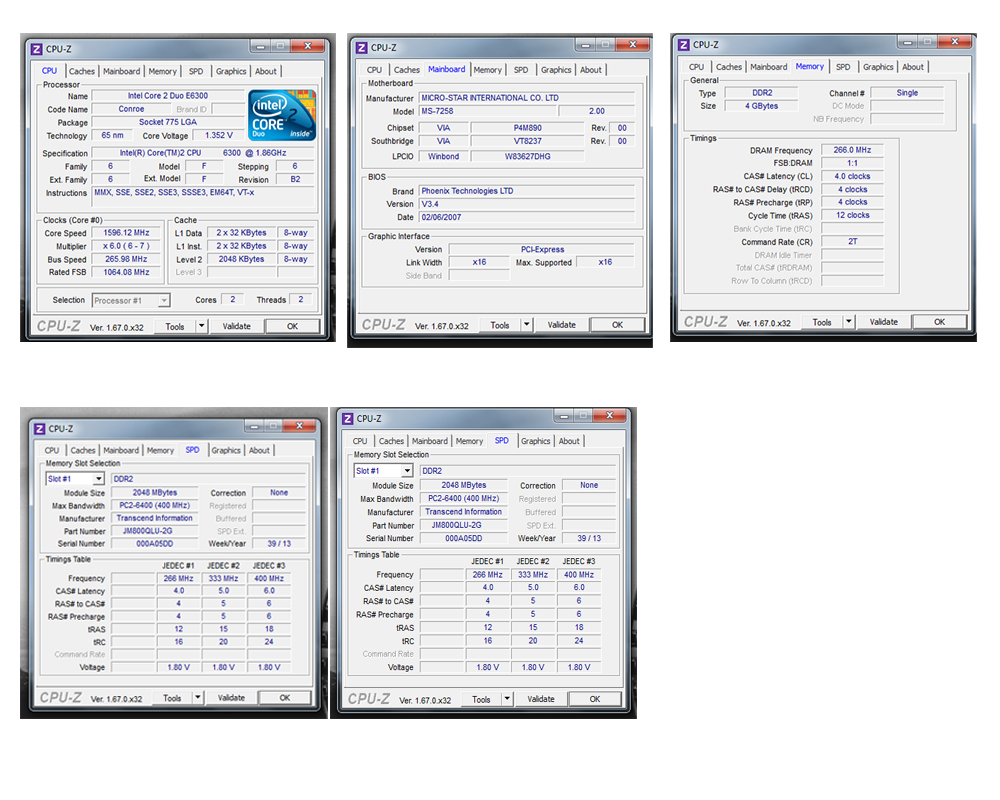
Task: Click Validate in CPU tab window
Action: point(237,326)
